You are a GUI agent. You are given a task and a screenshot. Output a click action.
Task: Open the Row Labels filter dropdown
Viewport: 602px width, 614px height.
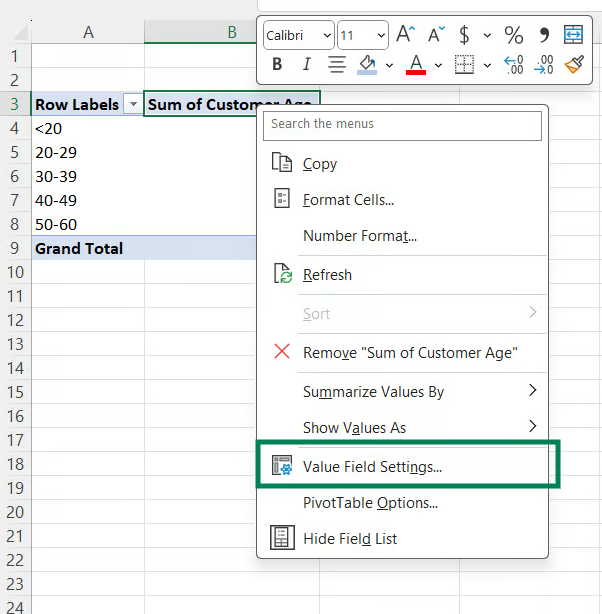coord(133,104)
